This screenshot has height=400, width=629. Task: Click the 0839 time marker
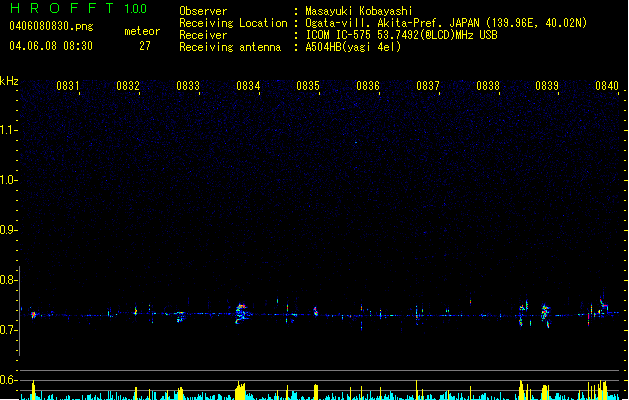(547, 86)
